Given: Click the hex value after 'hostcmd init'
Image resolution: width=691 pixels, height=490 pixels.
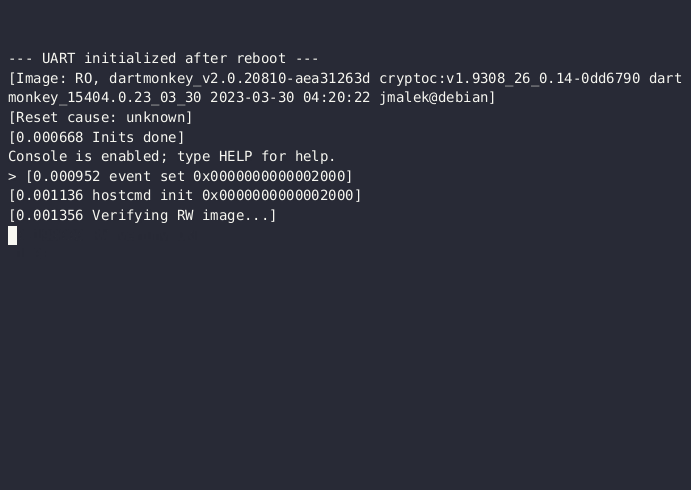Looking at the screenshot, I should [x=278, y=195].
